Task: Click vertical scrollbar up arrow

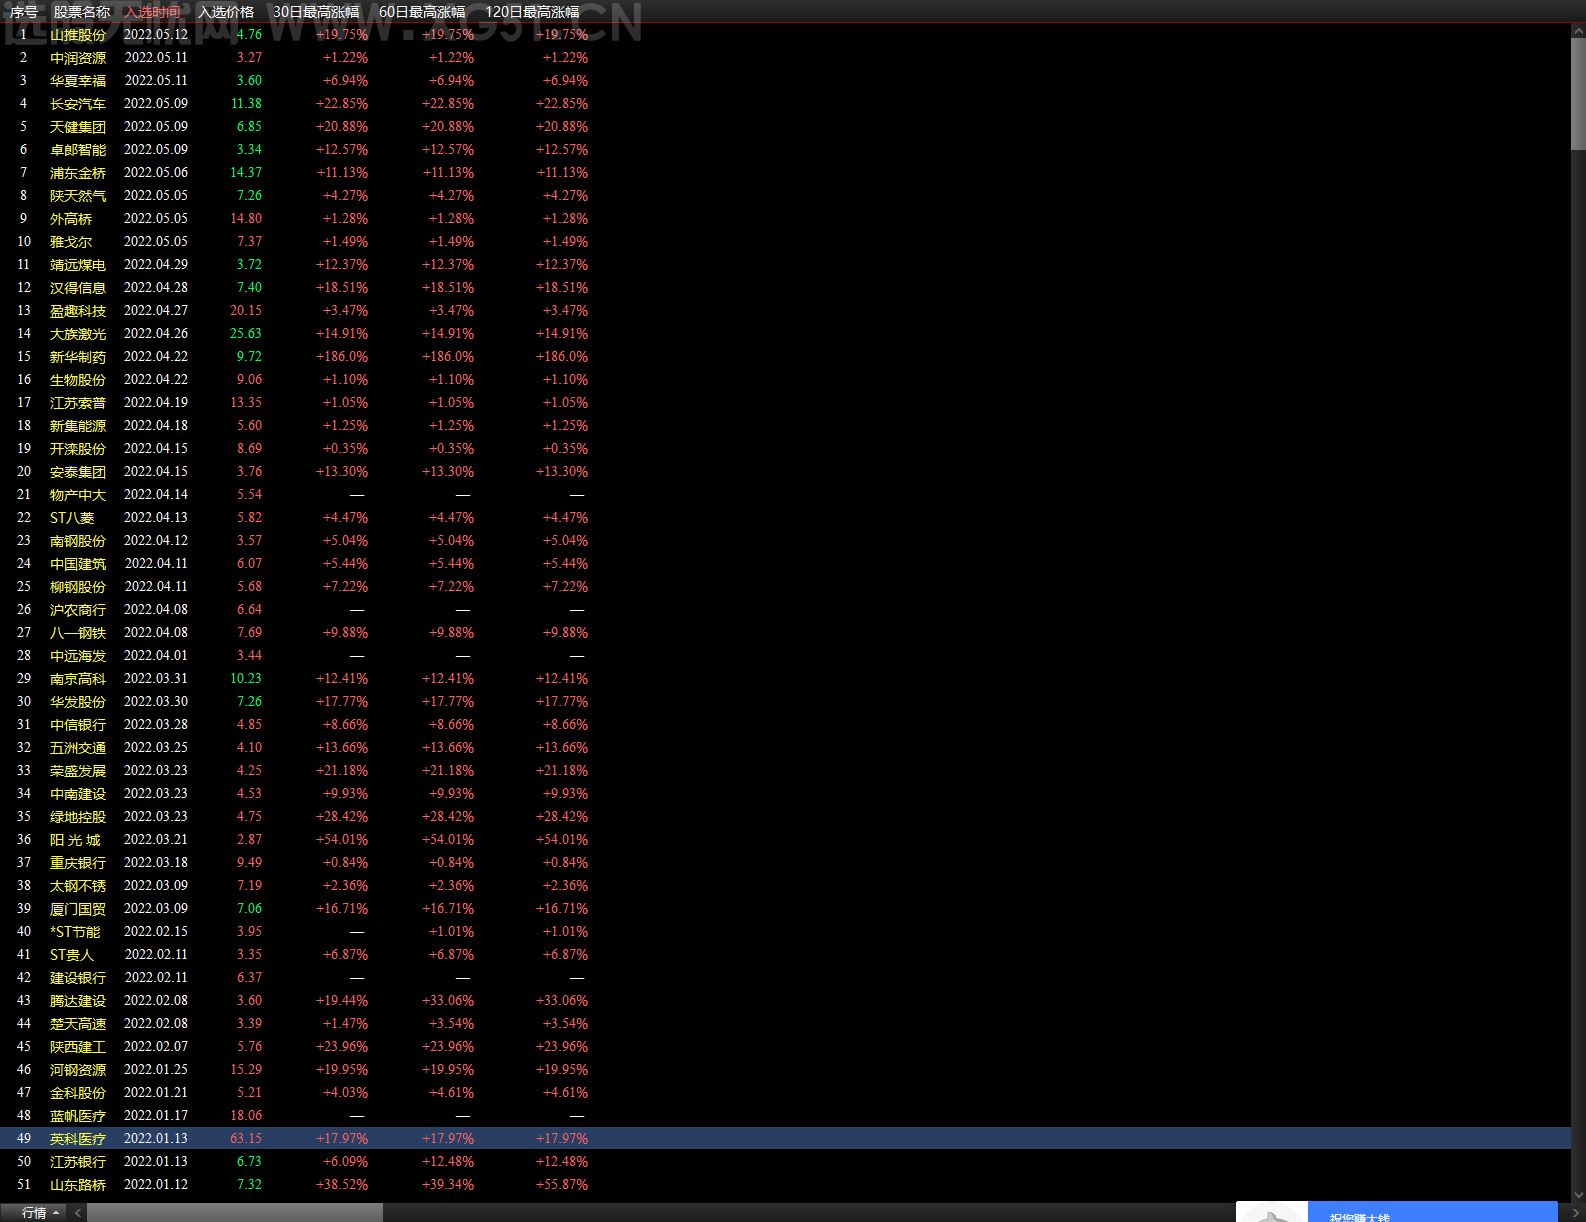Action: tap(1578, 31)
